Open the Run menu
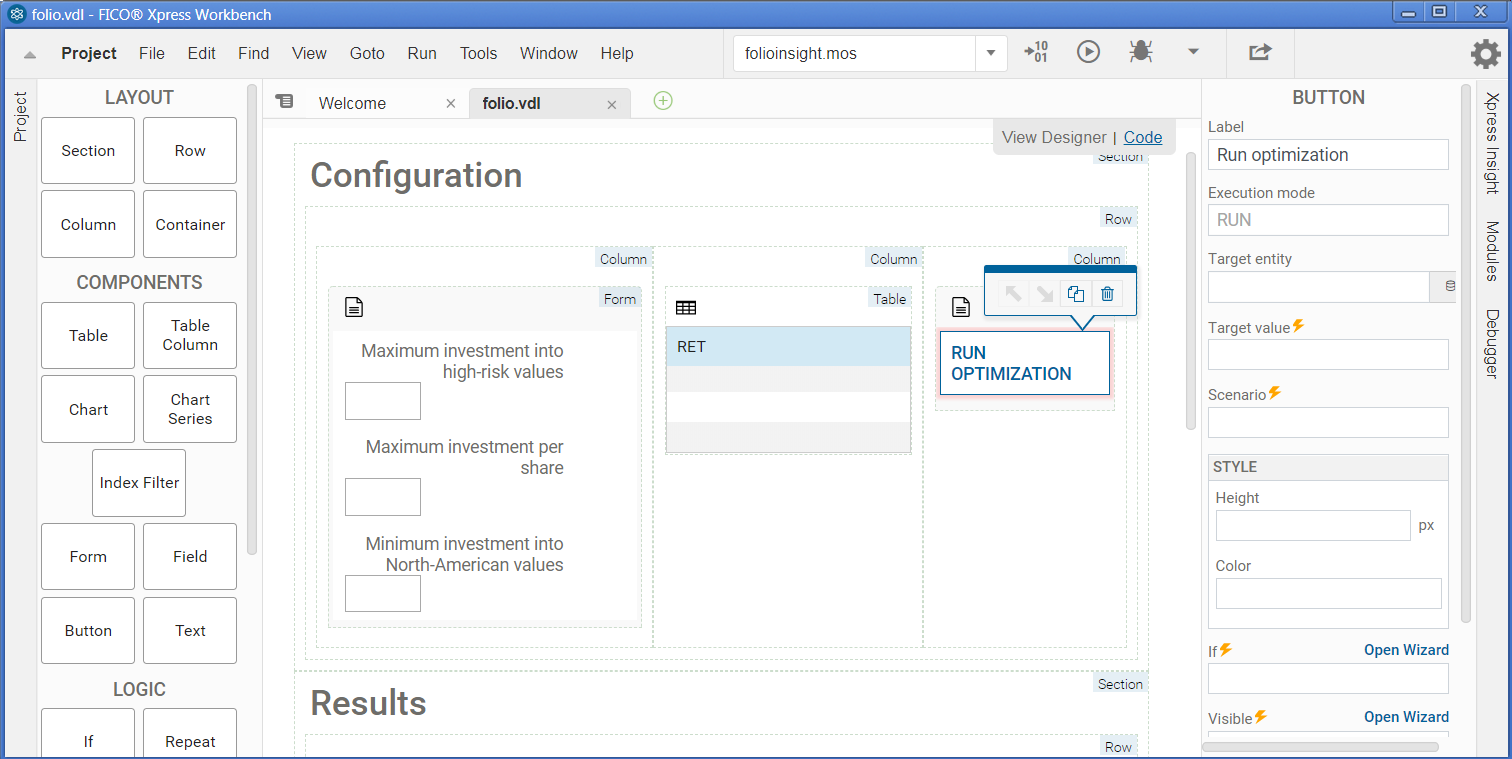The height and width of the screenshot is (759, 1512). click(422, 54)
